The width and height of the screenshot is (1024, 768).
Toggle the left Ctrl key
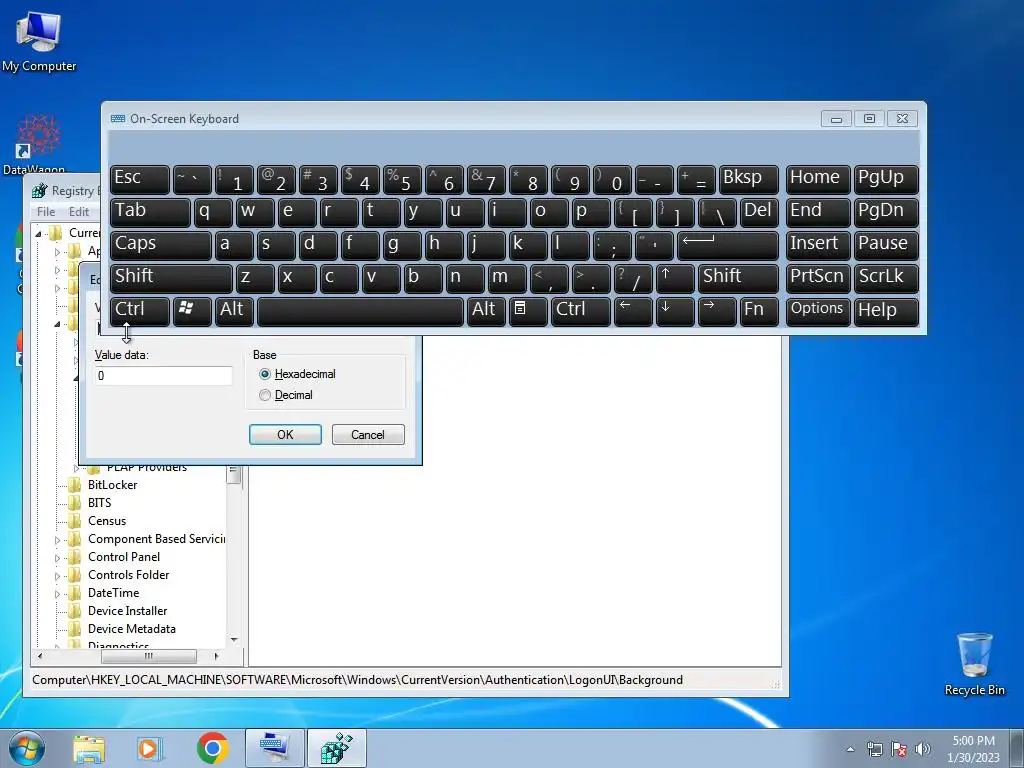(x=140, y=311)
